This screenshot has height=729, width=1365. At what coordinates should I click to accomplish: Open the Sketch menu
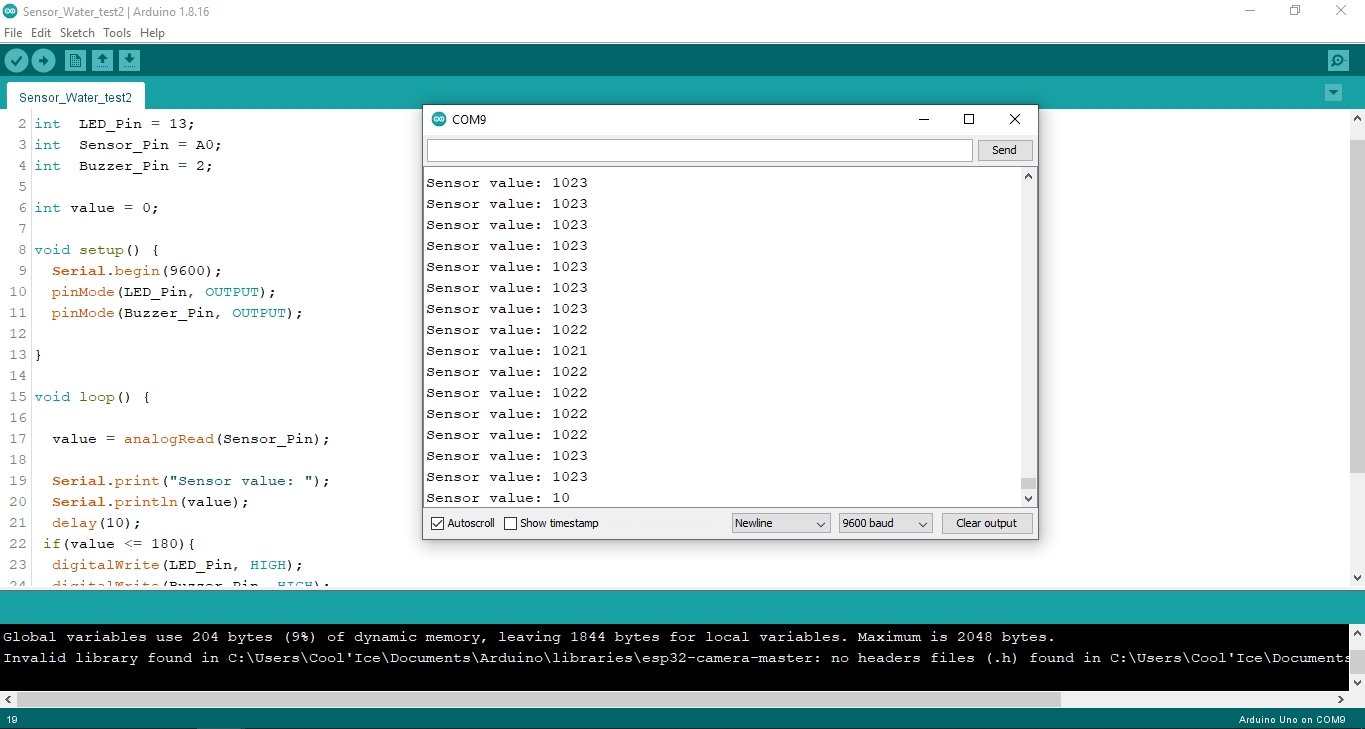77,33
